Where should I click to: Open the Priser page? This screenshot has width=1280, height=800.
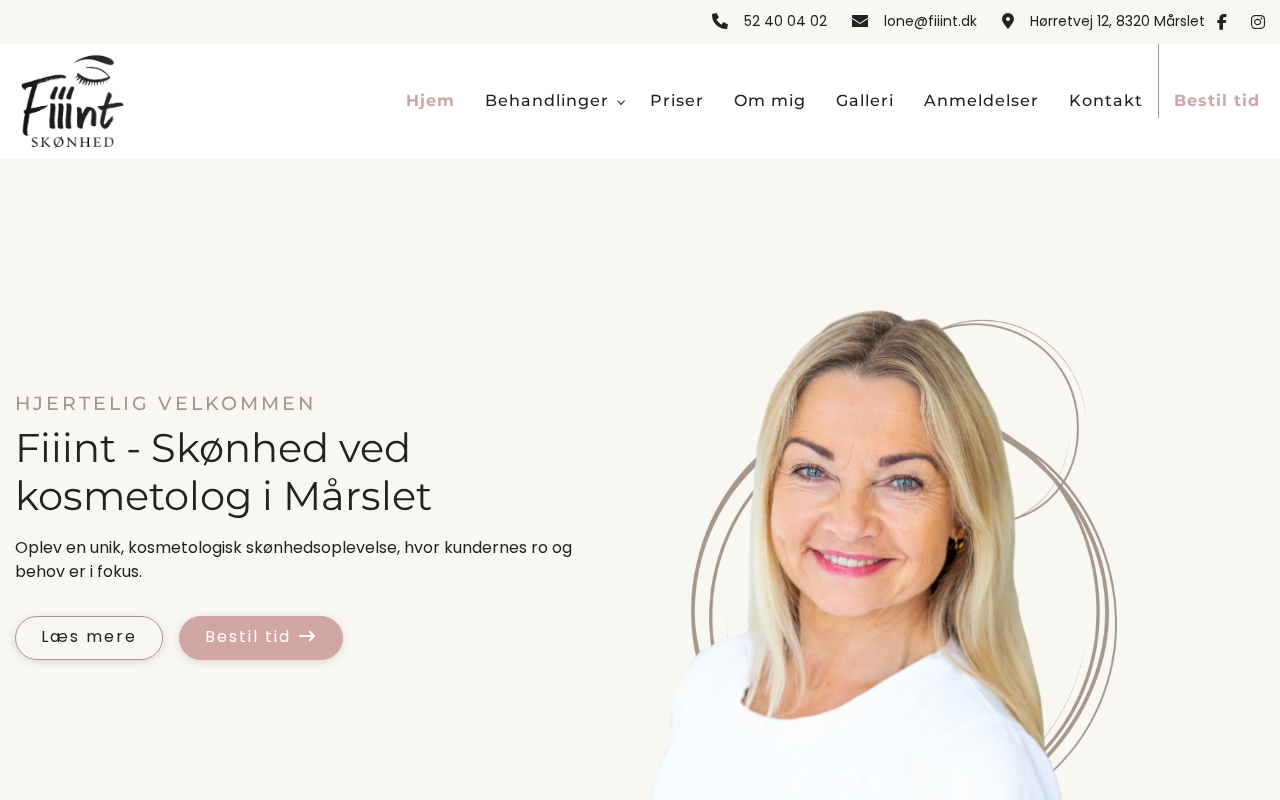click(x=677, y=101)
